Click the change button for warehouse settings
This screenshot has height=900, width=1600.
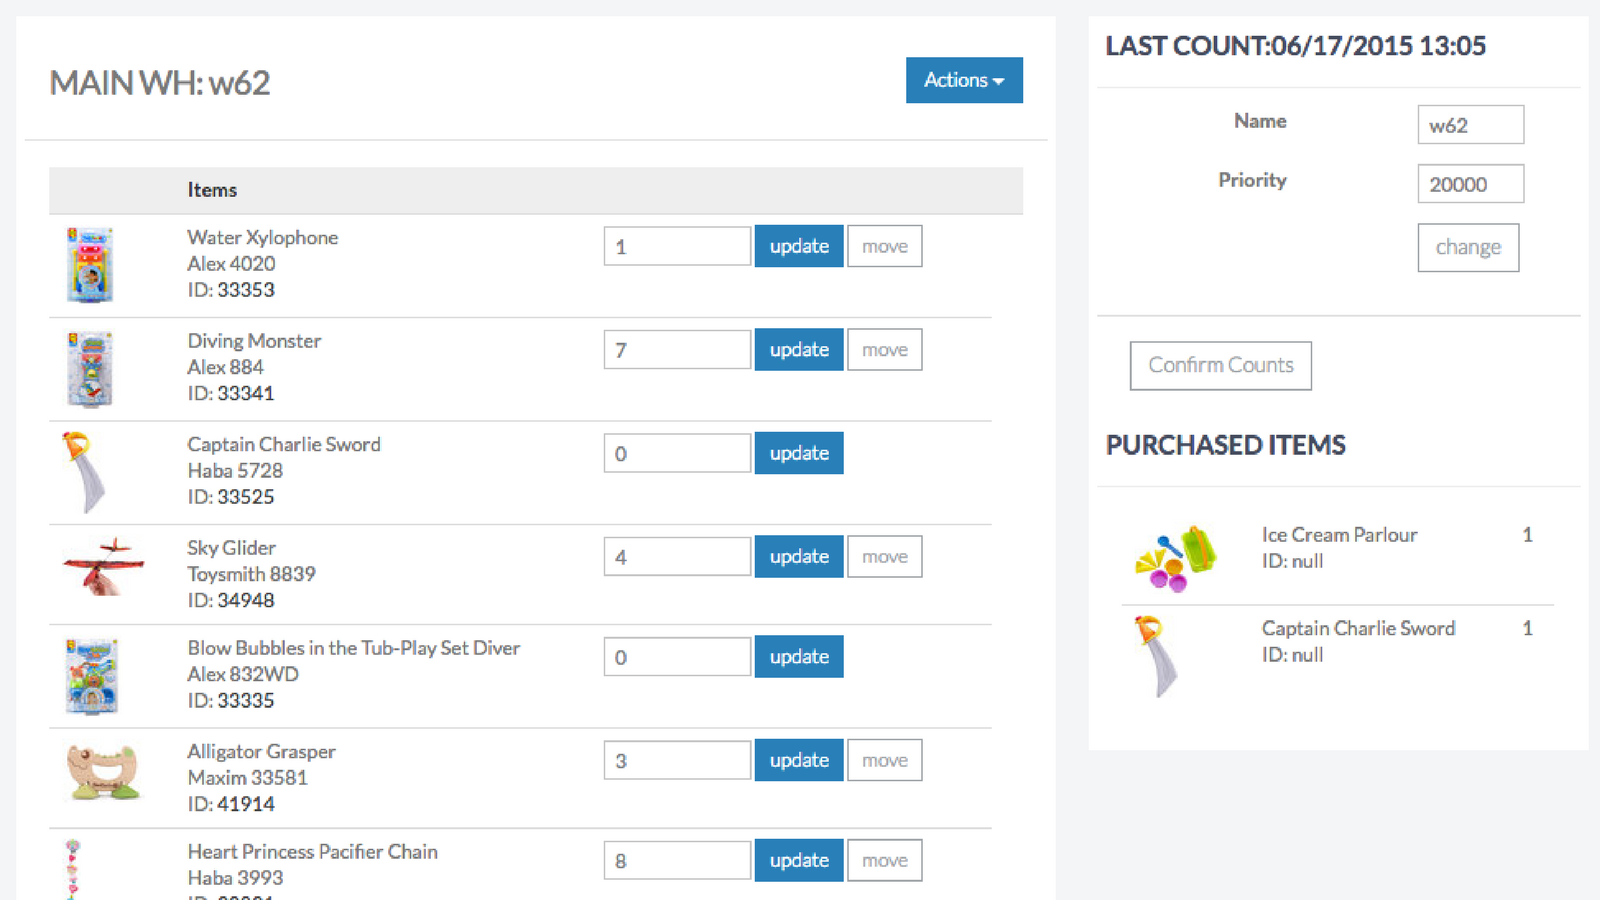(x=1468, y=247)
